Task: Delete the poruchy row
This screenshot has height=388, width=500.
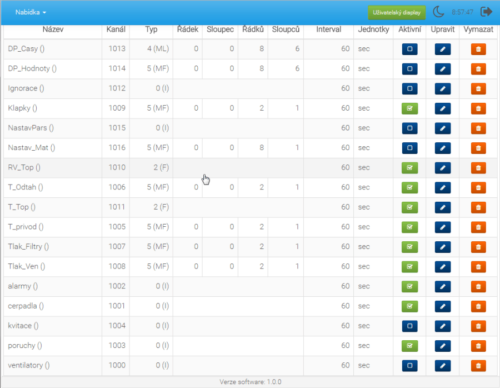Action: pyautogui.click(x=478, y=346)
